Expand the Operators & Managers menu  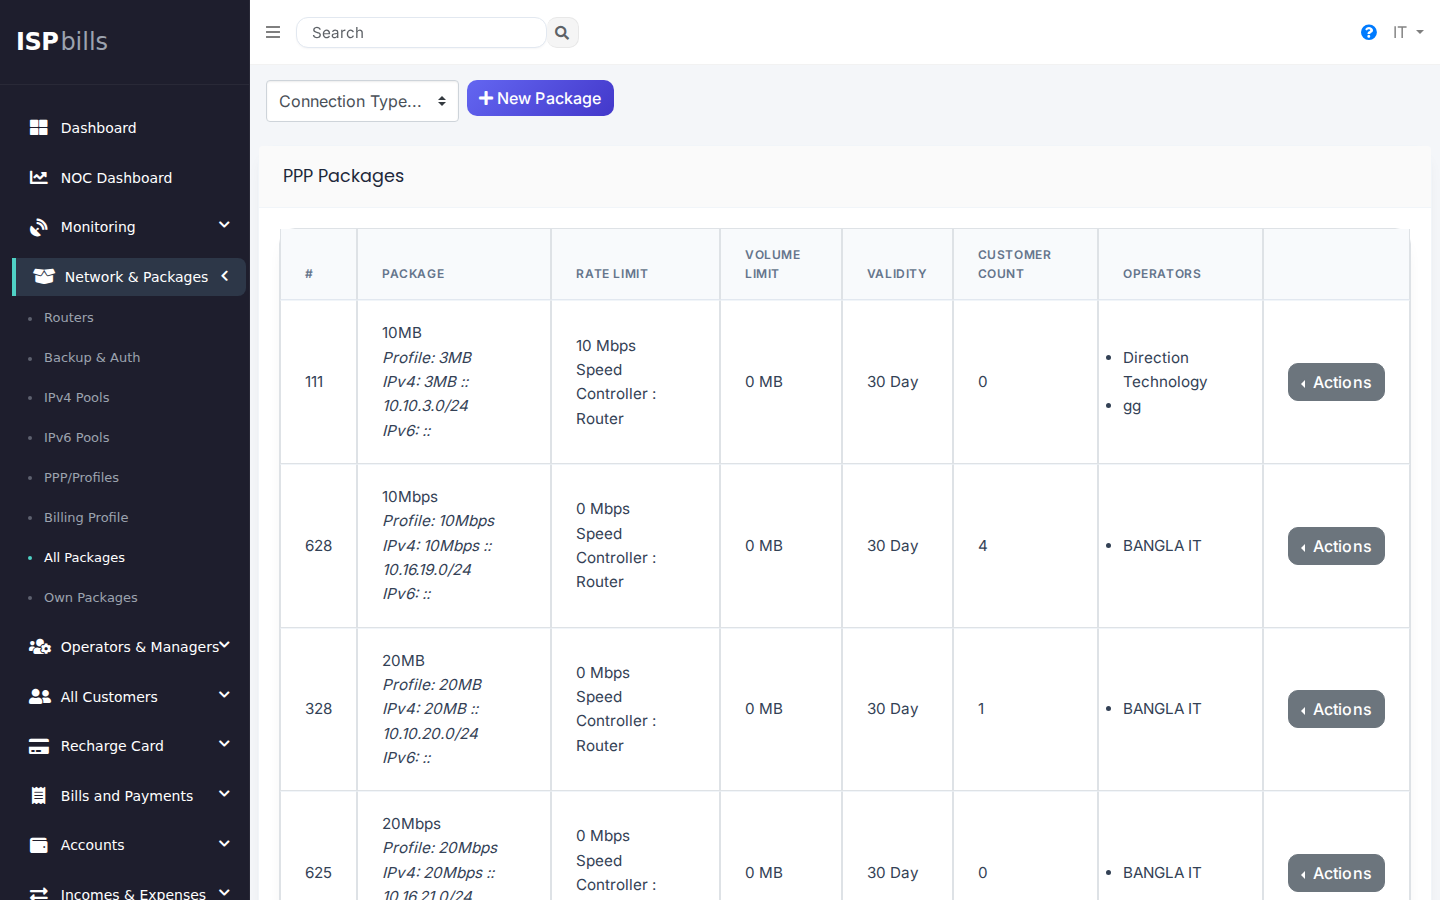[x=224, y=646]
